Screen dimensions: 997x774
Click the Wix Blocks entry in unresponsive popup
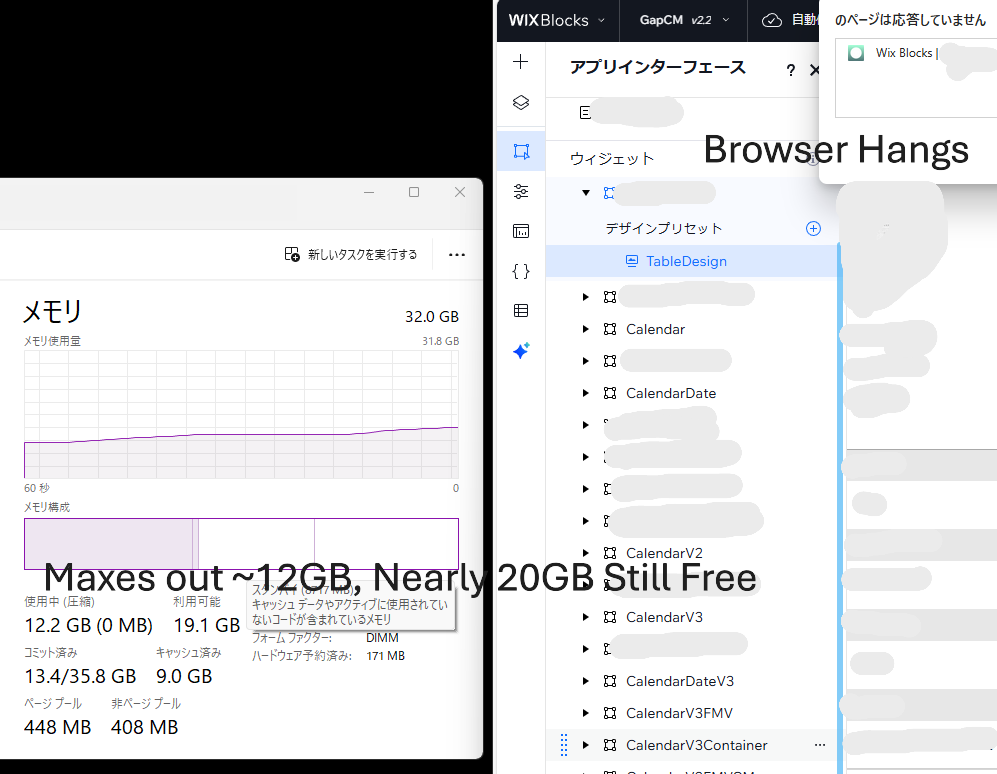tap(916, 53)
